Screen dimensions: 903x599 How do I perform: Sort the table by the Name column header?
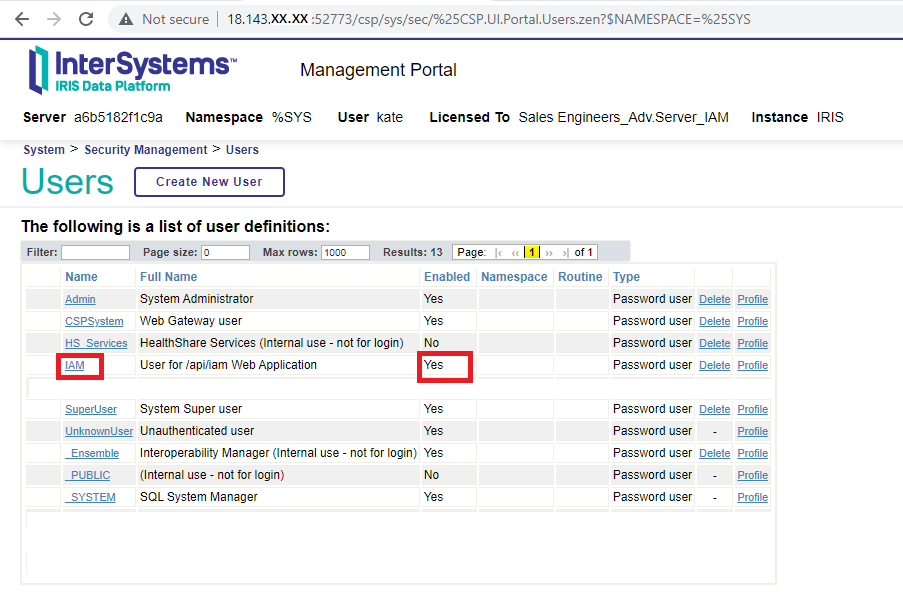point(81,277)
